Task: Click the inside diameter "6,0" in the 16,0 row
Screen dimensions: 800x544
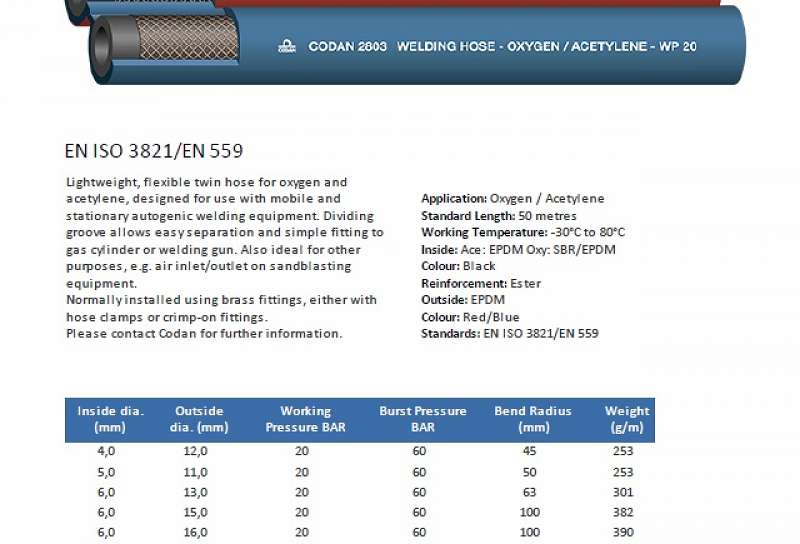Action: (106, 533)
